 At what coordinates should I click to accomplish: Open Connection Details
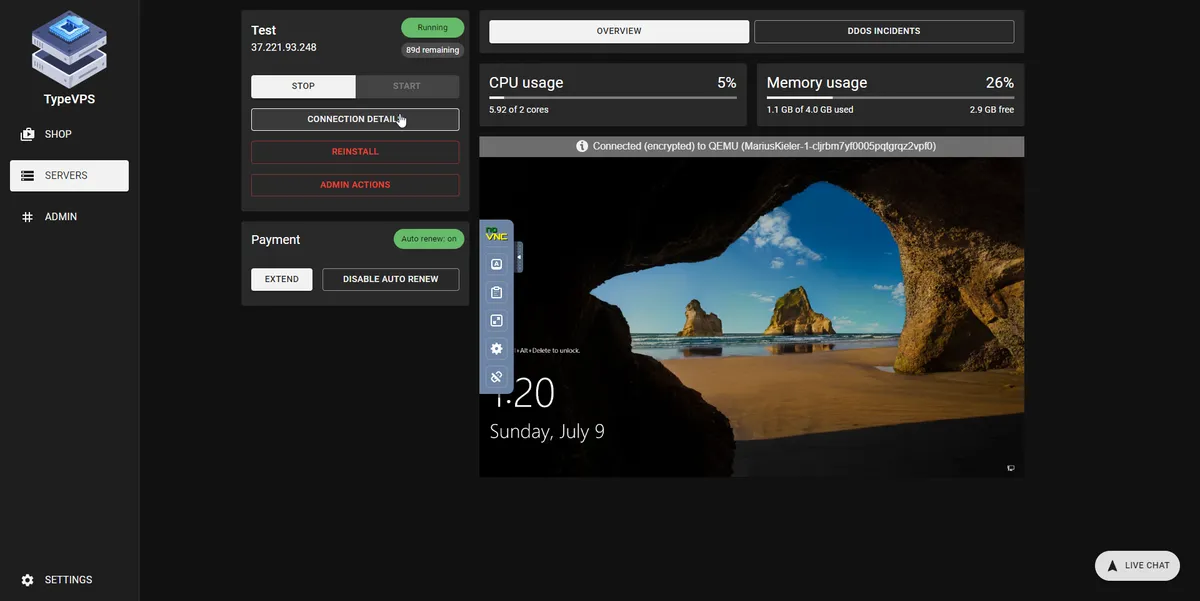355,119
